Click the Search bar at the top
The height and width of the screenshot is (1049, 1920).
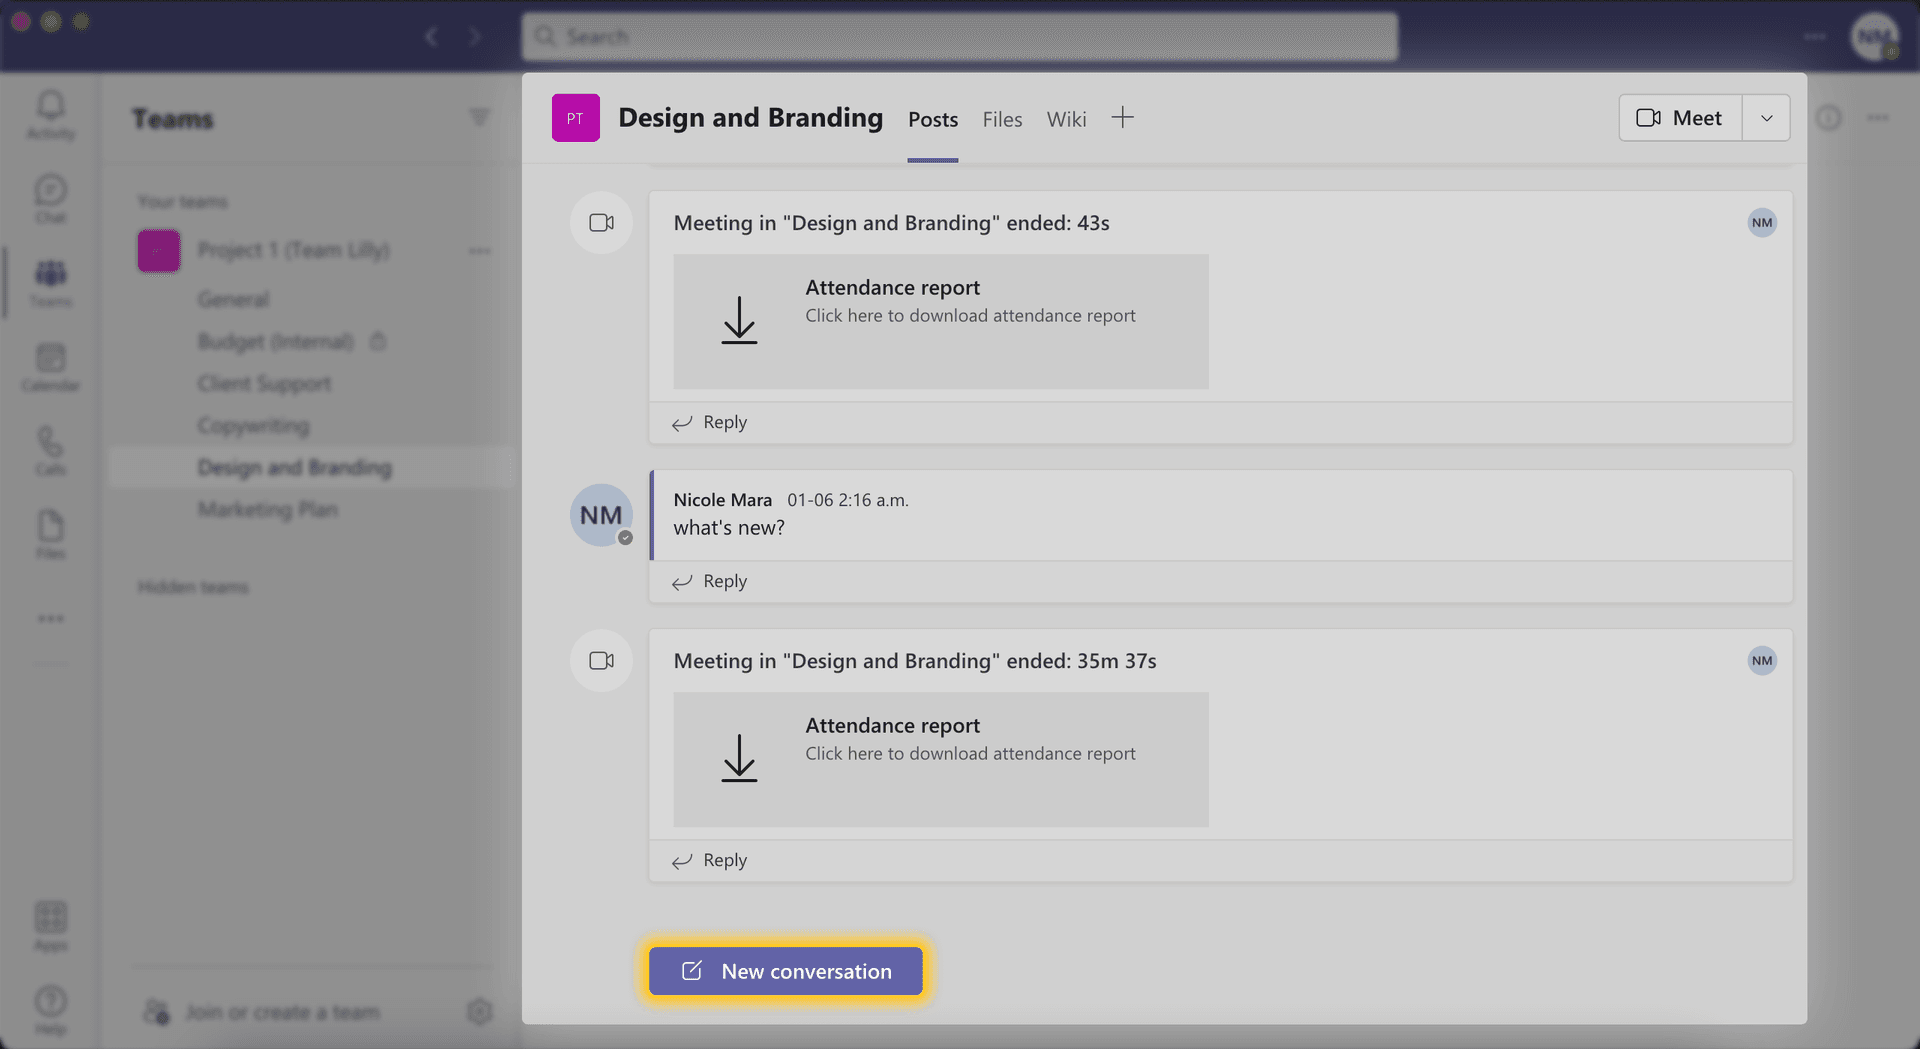tap(959, 36)
